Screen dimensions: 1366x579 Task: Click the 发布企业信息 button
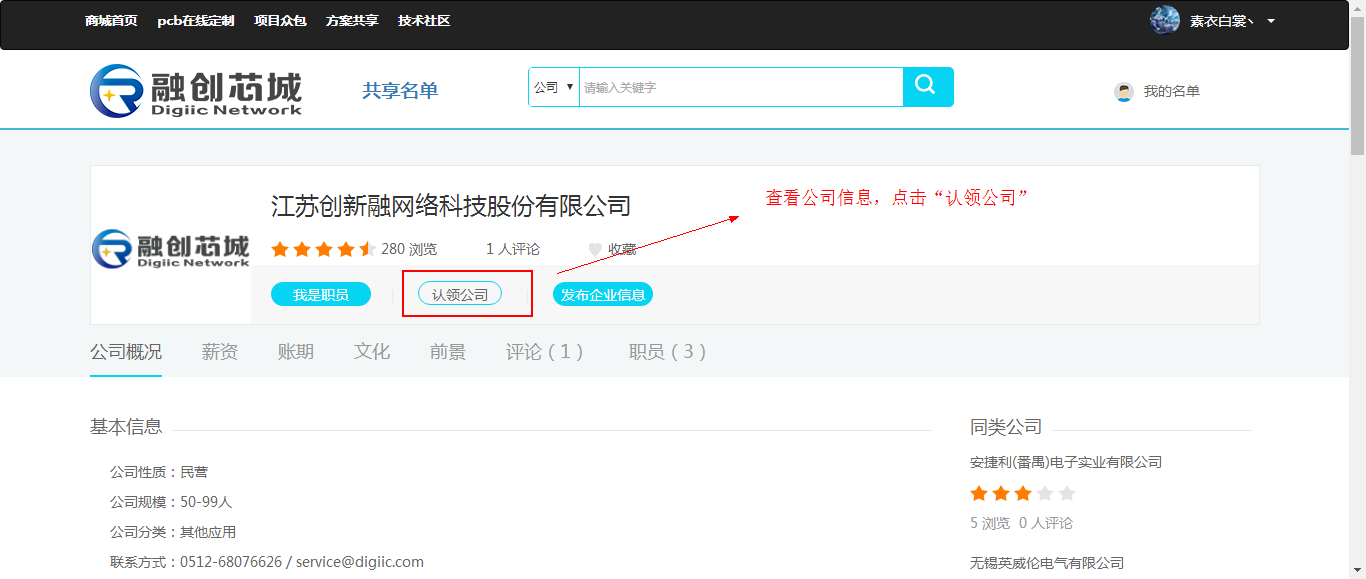(603, 294)
